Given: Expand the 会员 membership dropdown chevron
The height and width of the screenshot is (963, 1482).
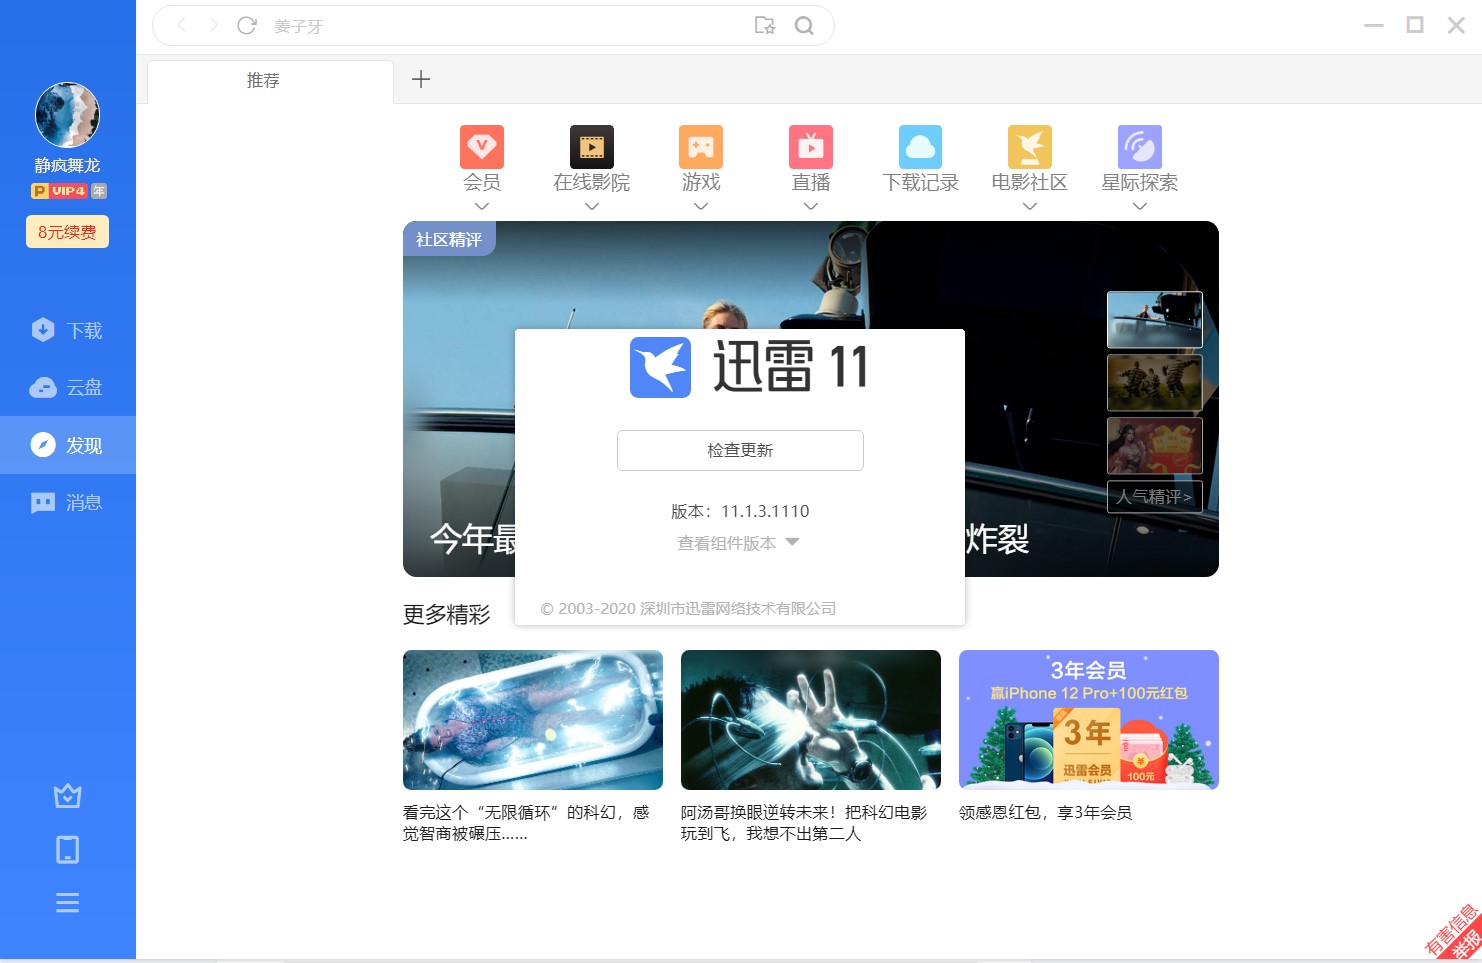Looking at the screenshot, I should pyautogui.click(x=482, y=206).
